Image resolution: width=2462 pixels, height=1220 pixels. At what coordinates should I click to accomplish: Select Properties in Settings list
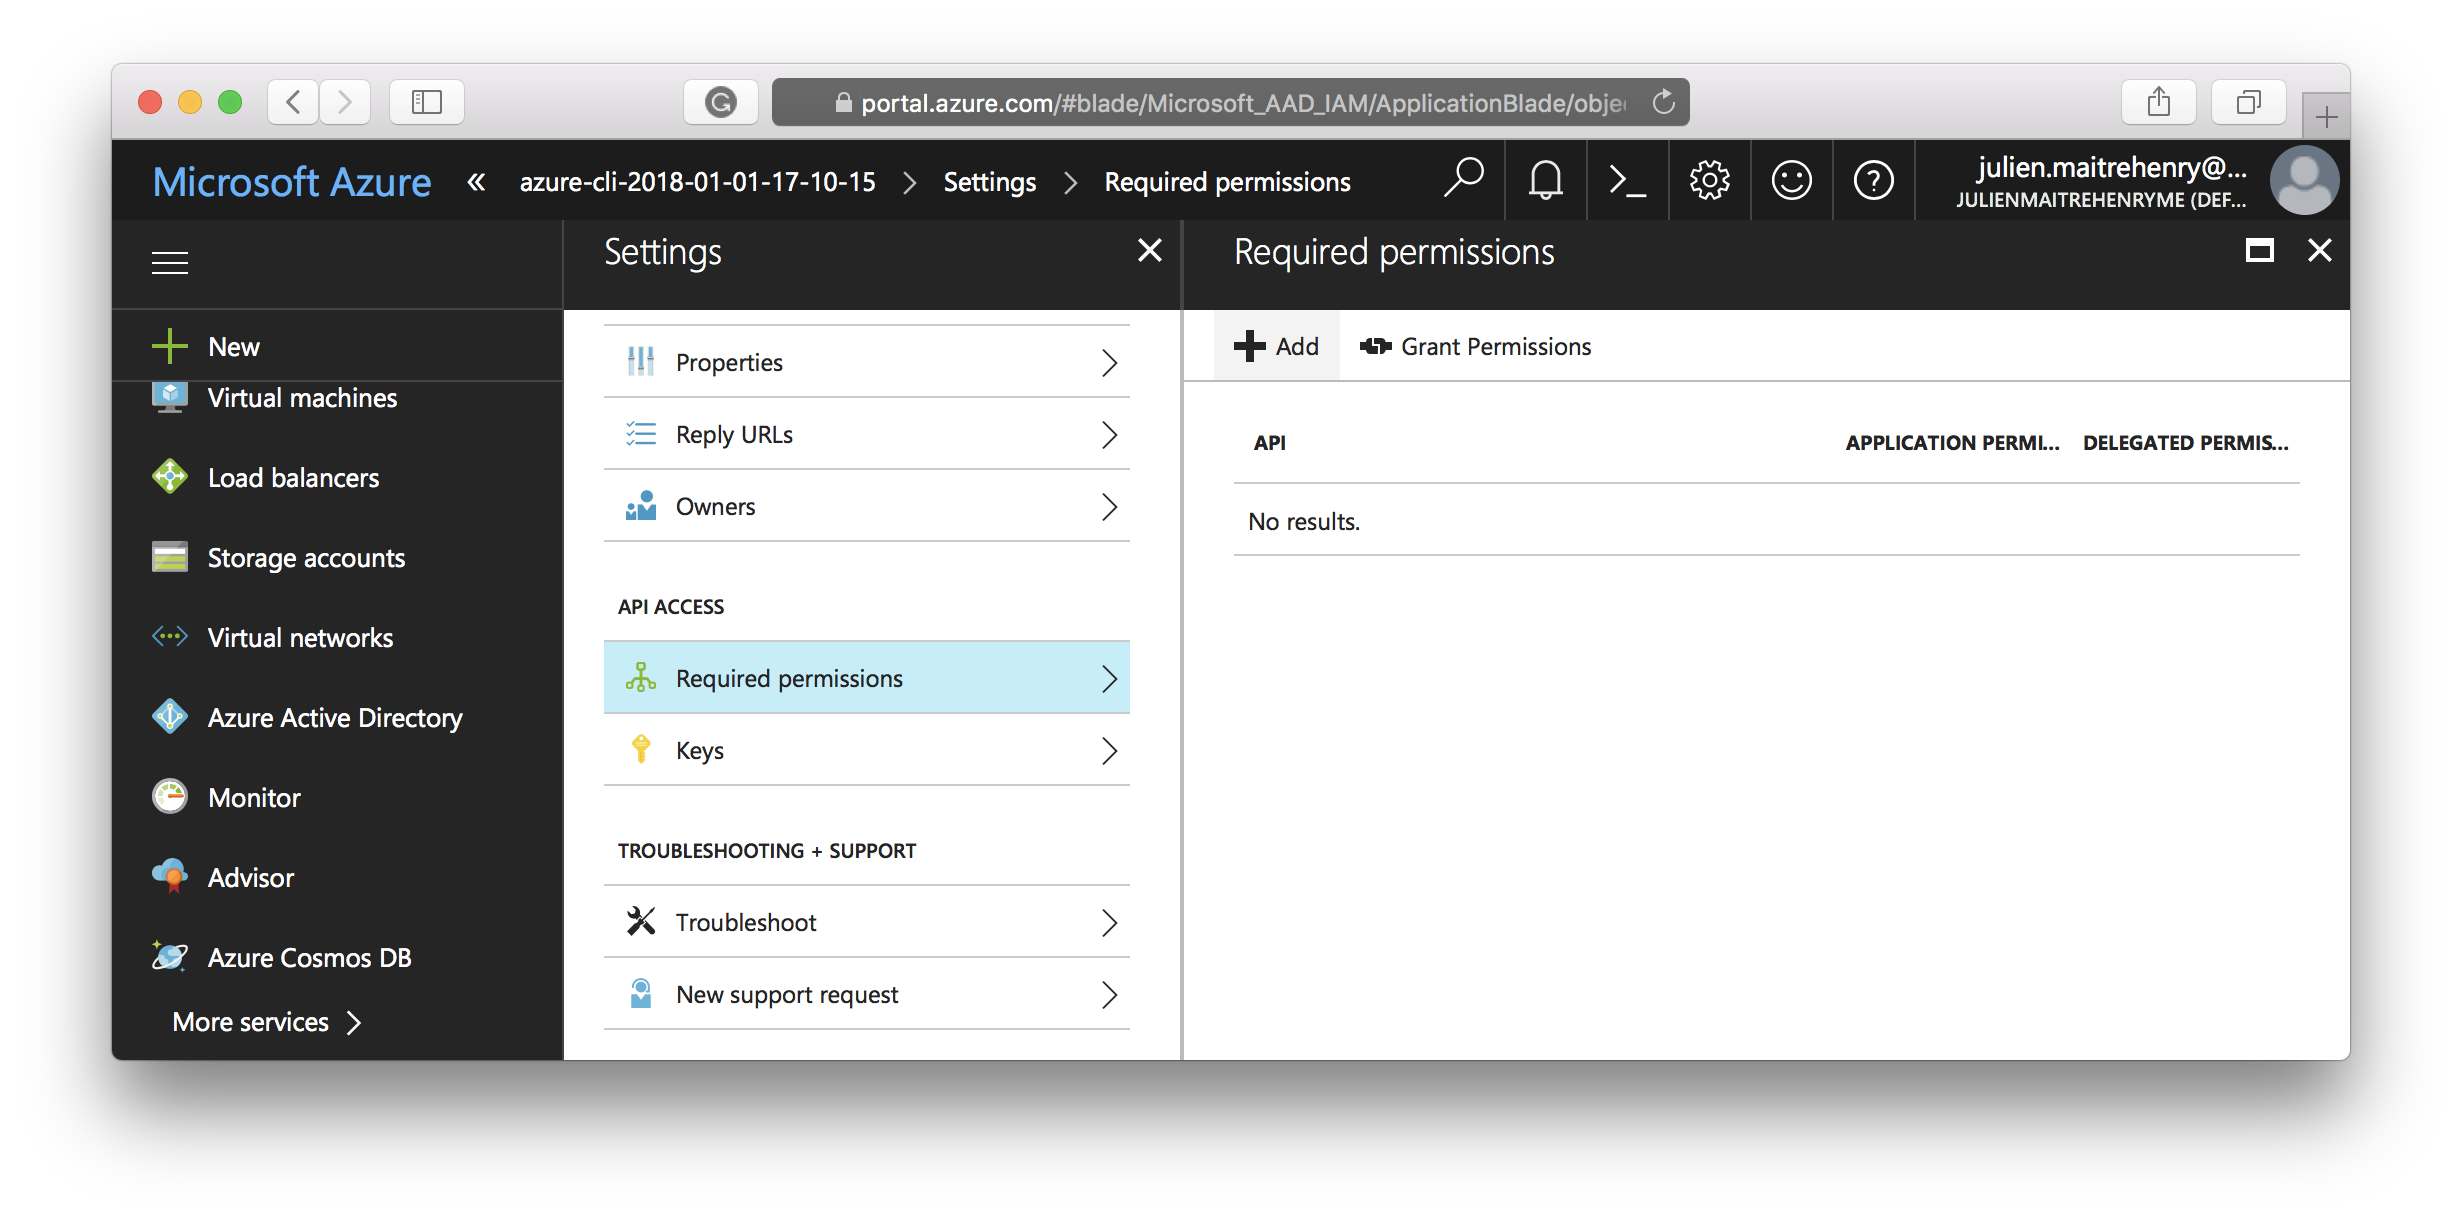tap(867, 362)
